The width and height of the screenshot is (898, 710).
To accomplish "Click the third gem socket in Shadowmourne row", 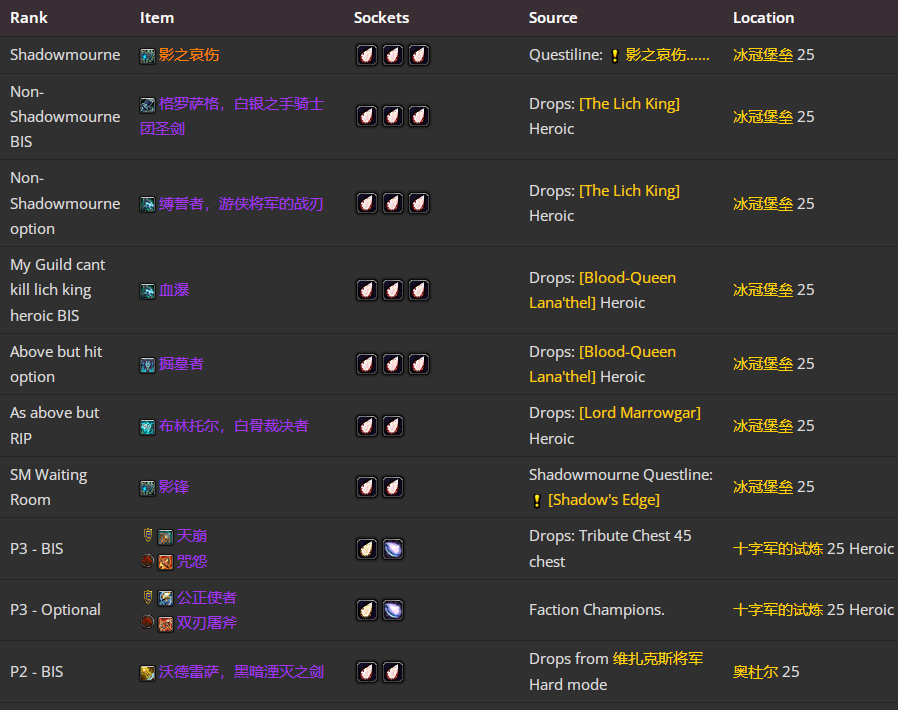I will click(419, 55).
